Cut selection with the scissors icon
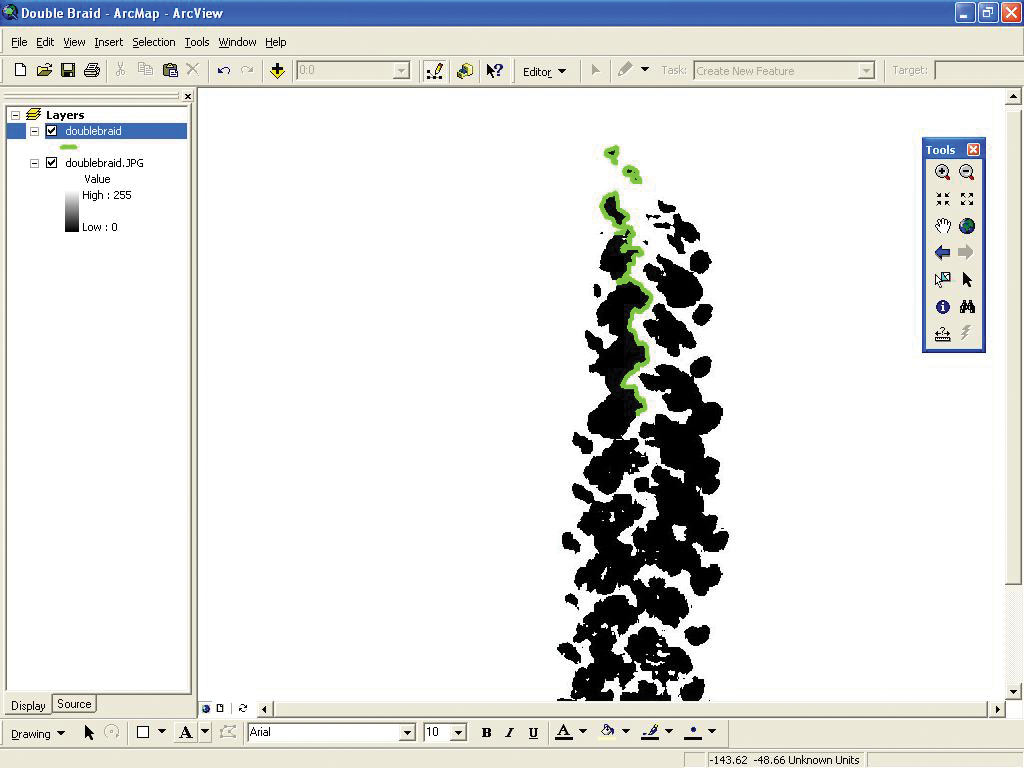 click(120, 70)
